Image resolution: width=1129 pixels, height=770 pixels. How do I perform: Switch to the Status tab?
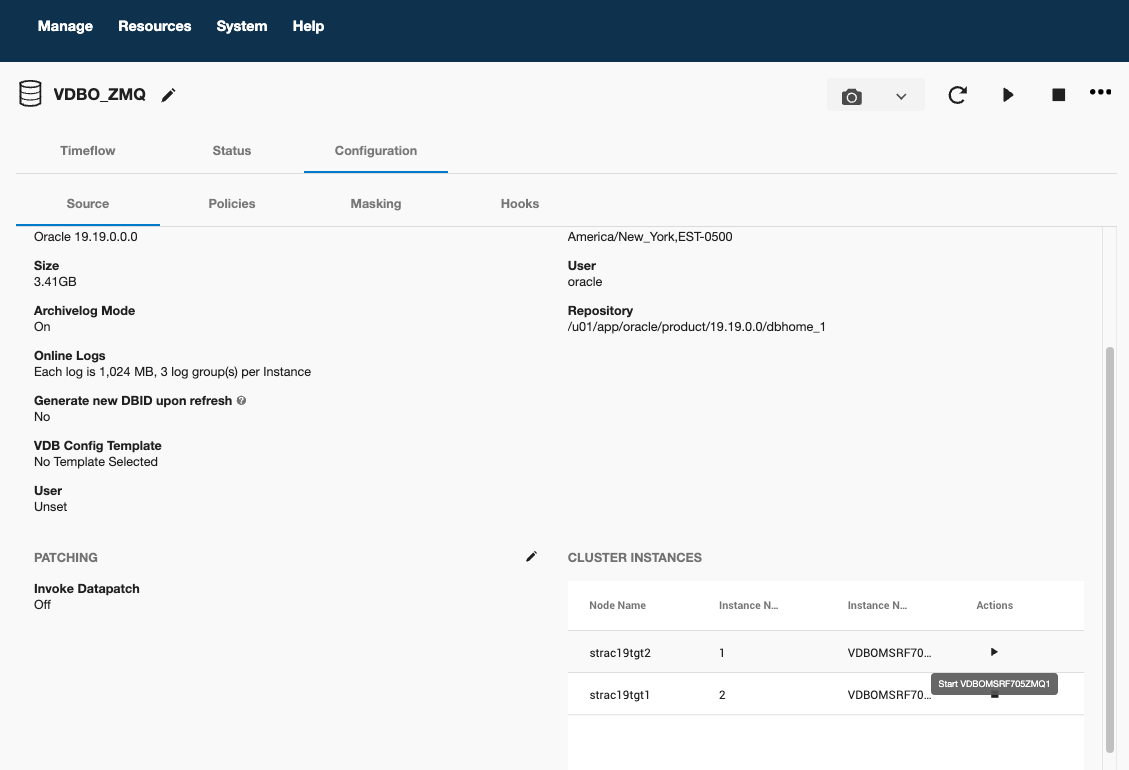pyautogui.click(x=231, y=151)
